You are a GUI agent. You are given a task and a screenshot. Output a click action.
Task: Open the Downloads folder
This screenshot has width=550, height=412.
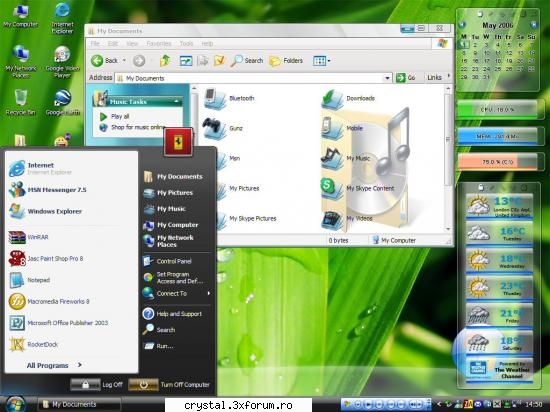point(348,99)
